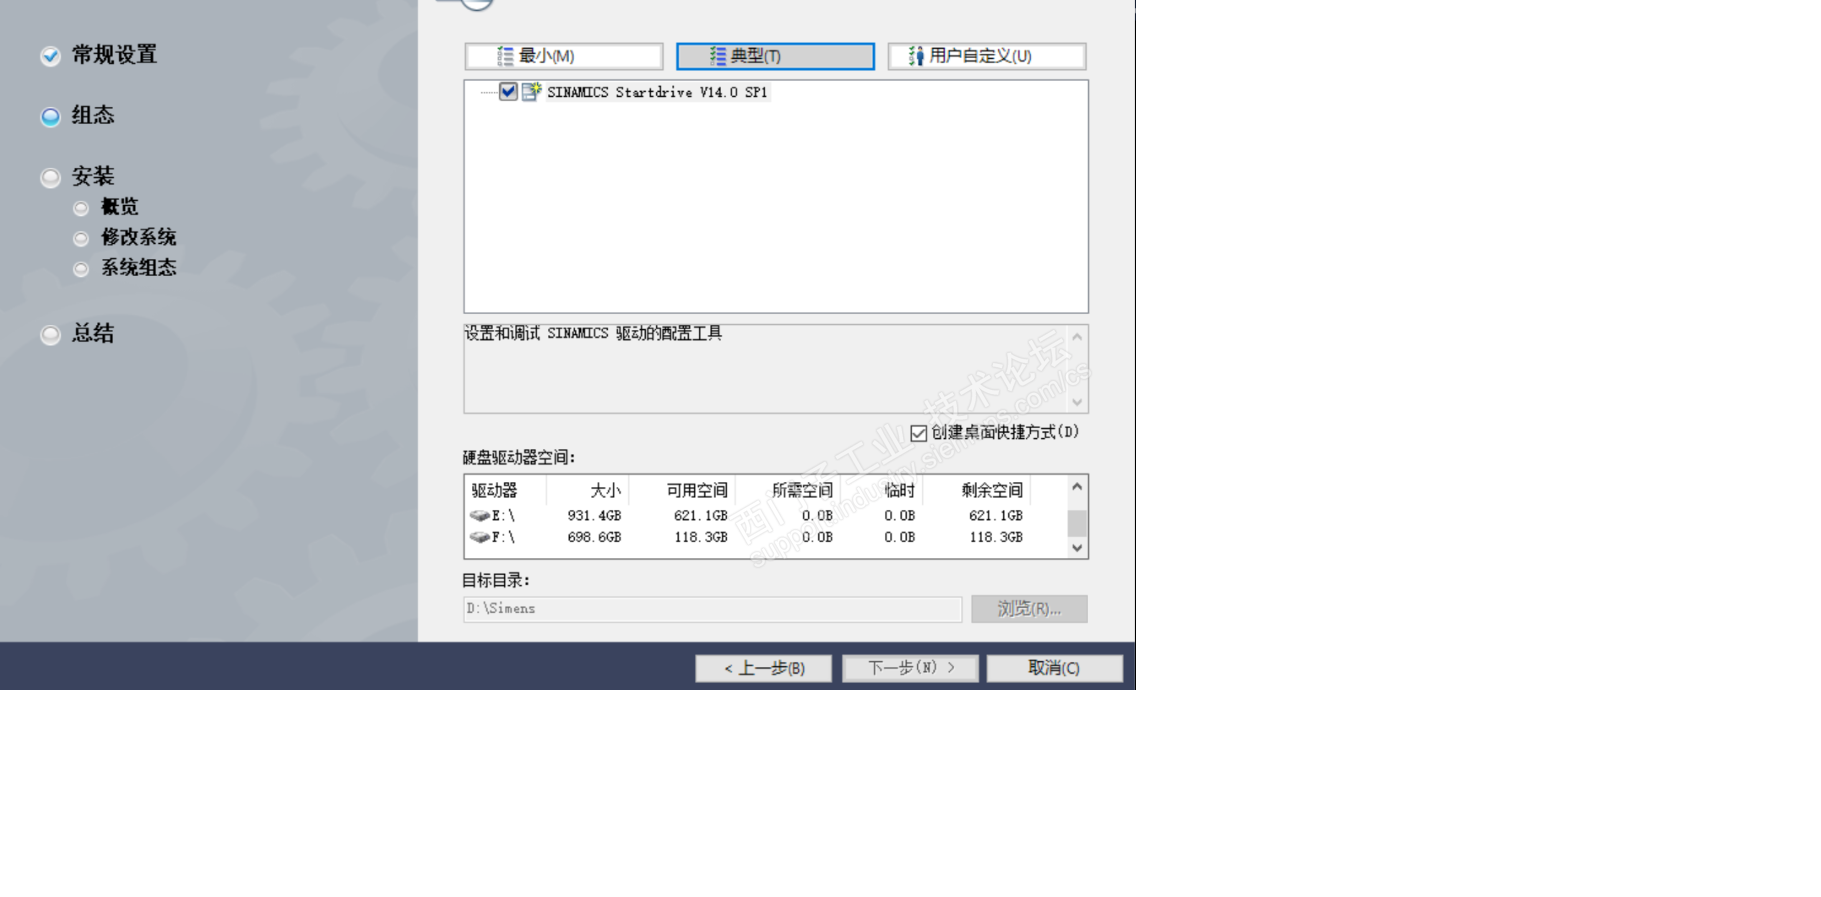Image resolution: width=1821 pixels, height=897 pixels.
Task: Select the 总结 step label
Action: [93, 334]
